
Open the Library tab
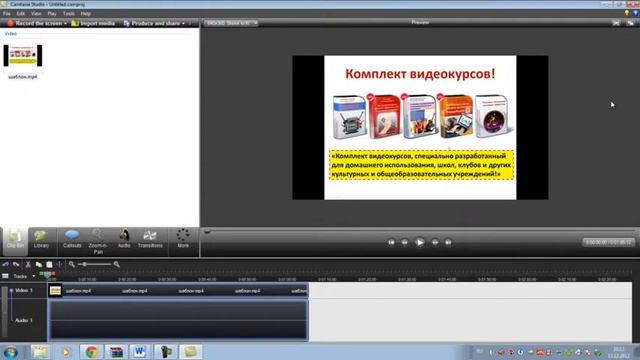pos(41,240)
